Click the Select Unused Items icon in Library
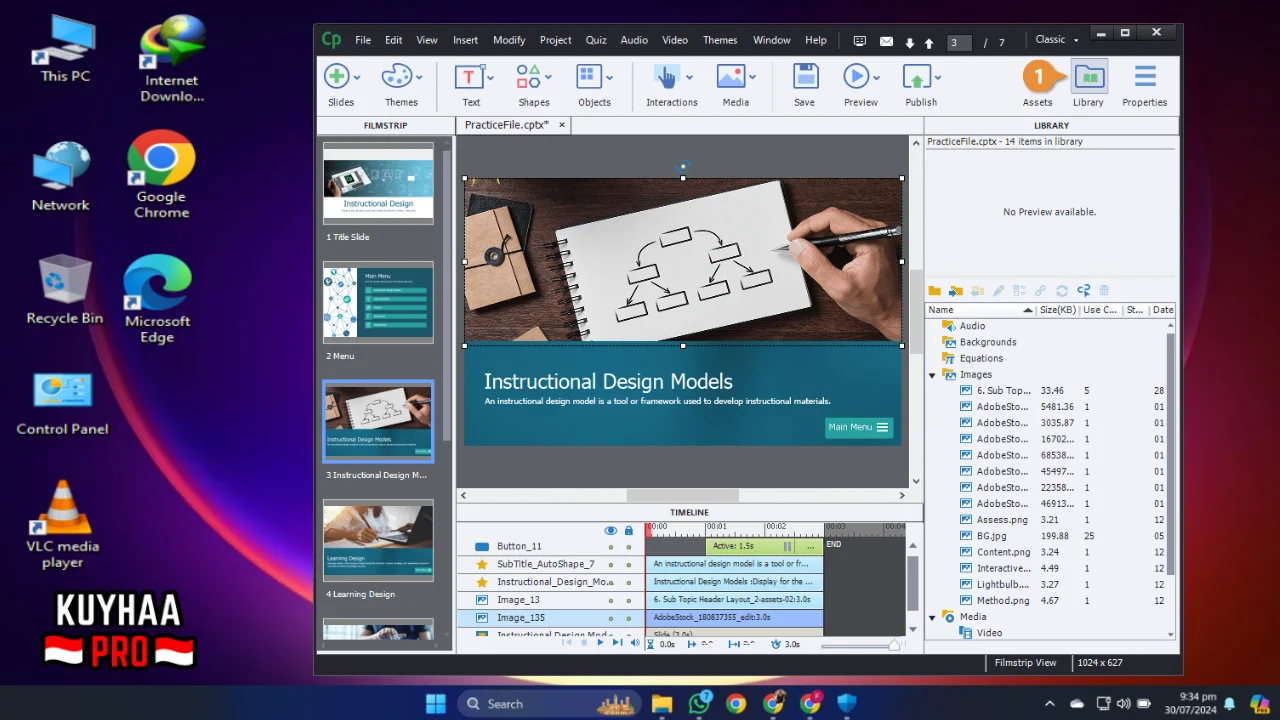This screenshot has width=1280, height=720. coord(1083,291)
